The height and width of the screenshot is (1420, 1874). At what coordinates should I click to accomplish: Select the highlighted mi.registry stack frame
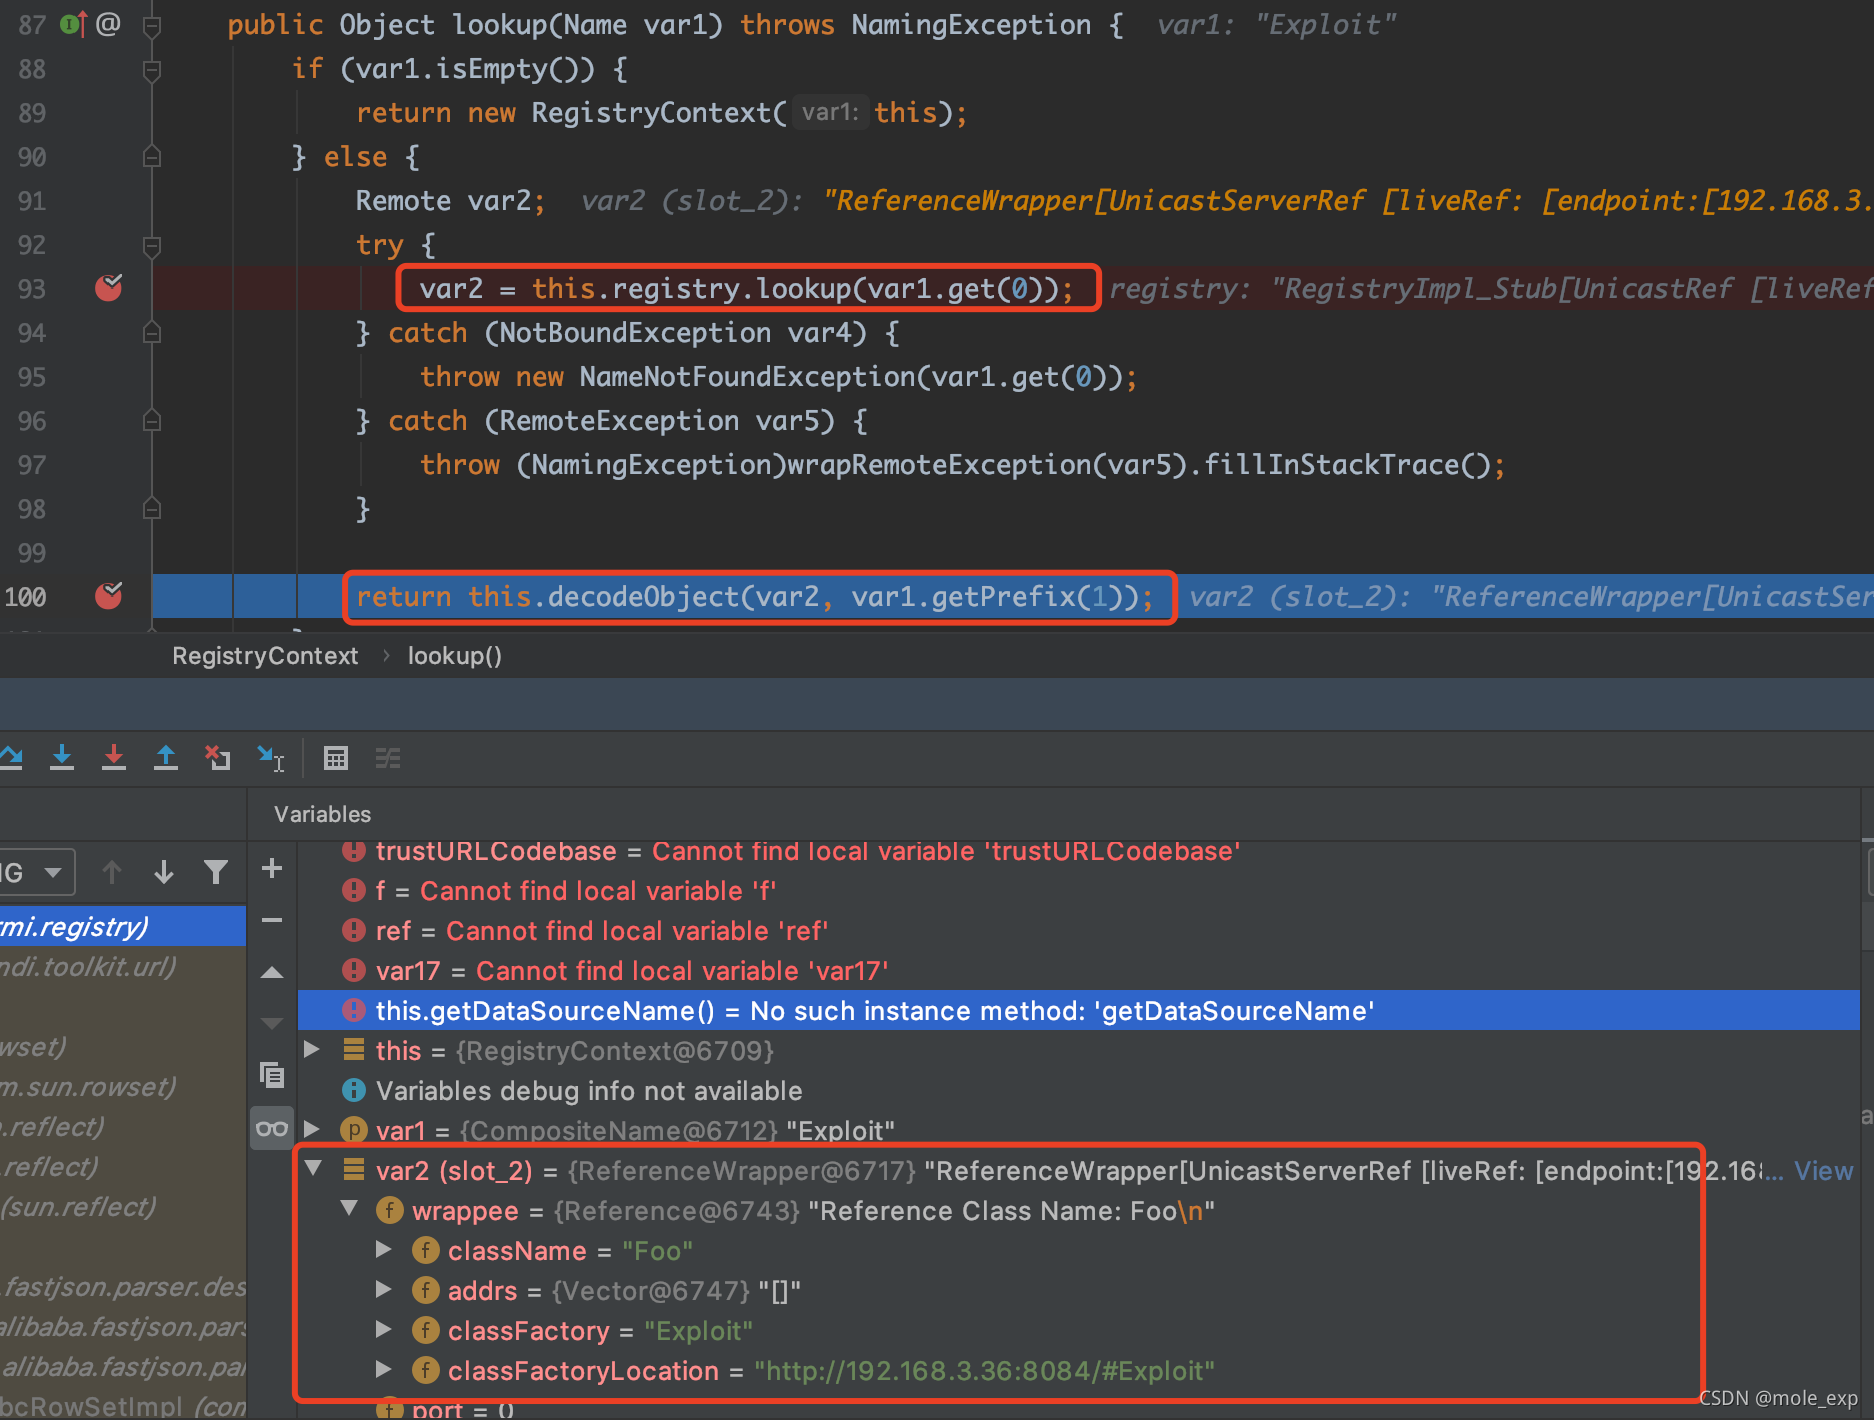coord(123,927)
